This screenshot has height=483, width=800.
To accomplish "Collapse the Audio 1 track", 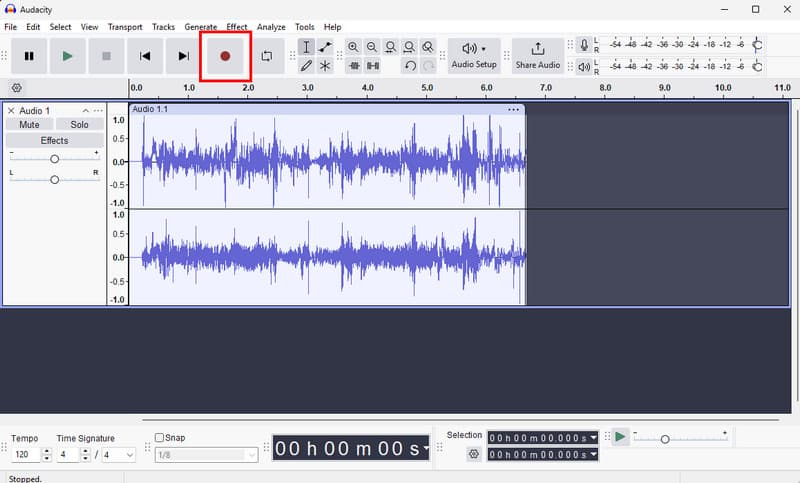I will [86, 111].
